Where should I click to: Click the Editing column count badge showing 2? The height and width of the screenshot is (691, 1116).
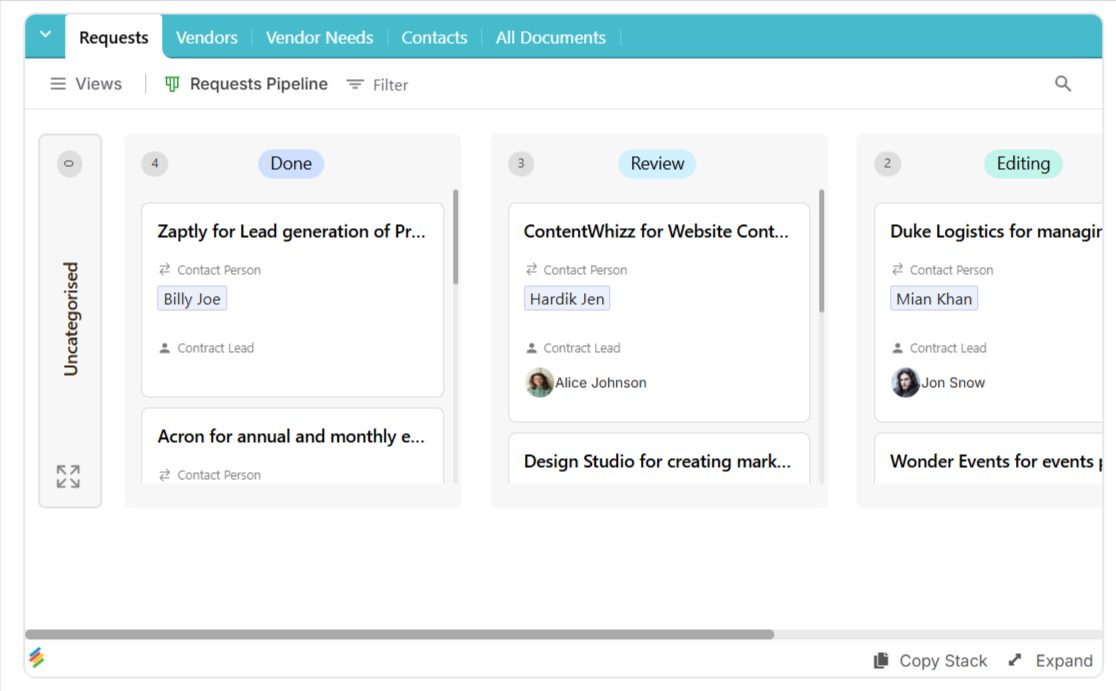[887, 164]
